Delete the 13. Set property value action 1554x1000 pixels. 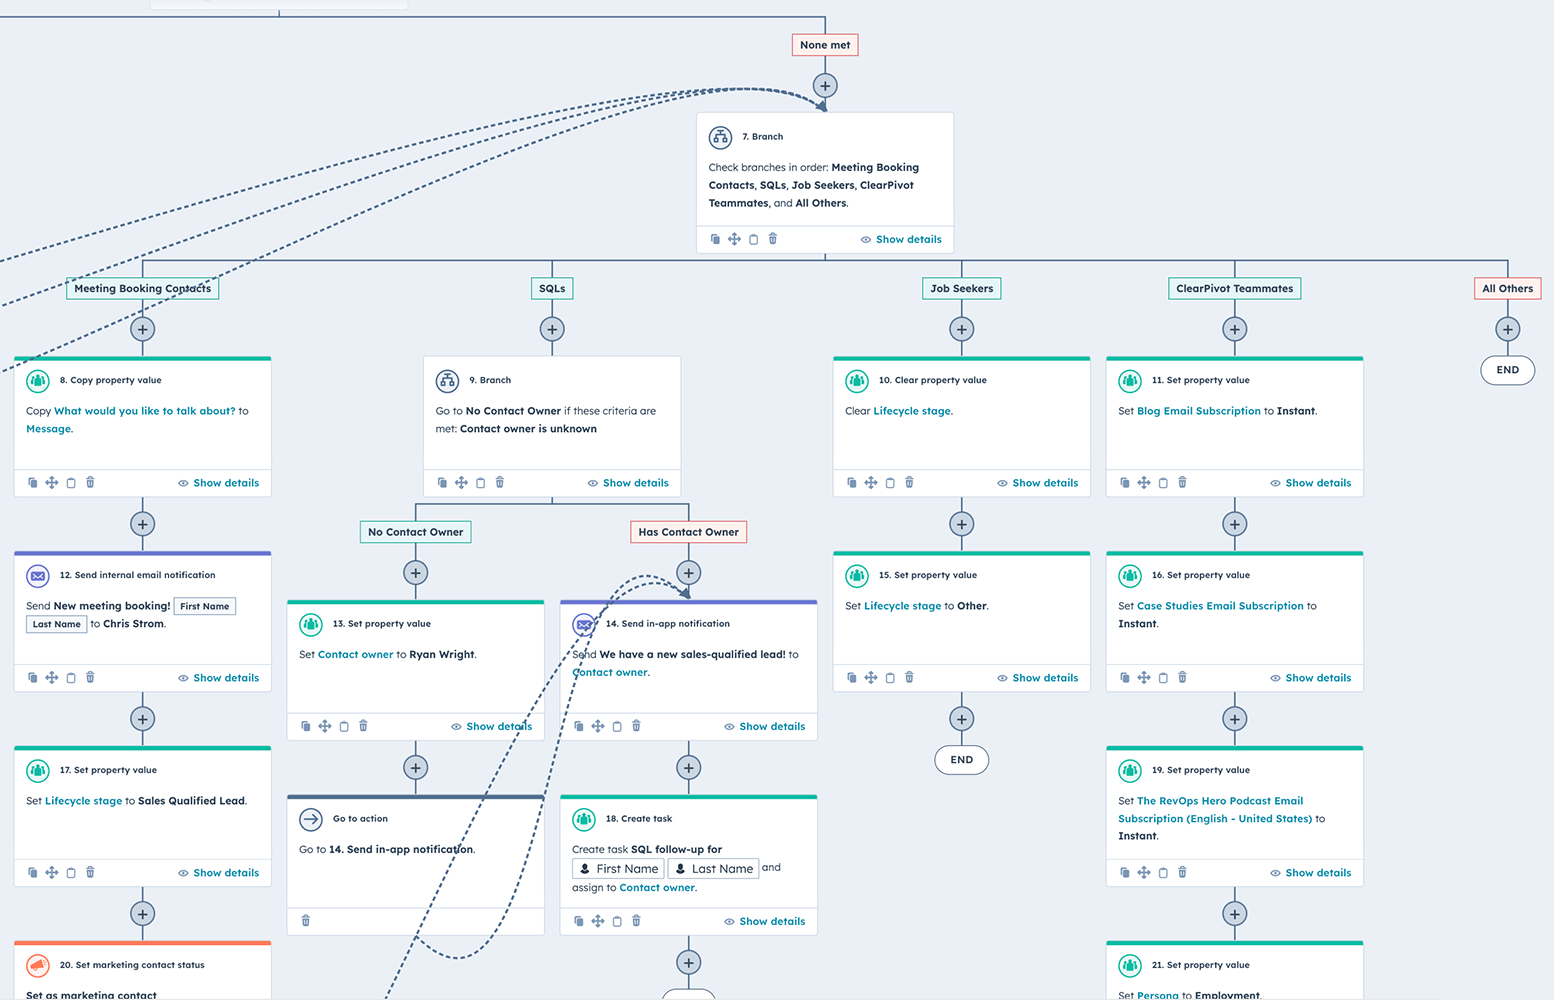point(363,726)
